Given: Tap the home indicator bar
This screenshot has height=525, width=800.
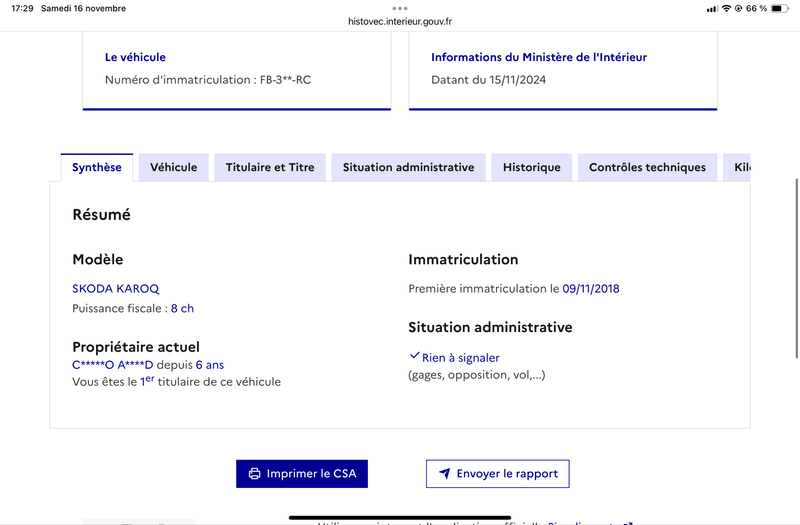Looking at the screenshot, I should pyautogui.click(x=400, y=517).
